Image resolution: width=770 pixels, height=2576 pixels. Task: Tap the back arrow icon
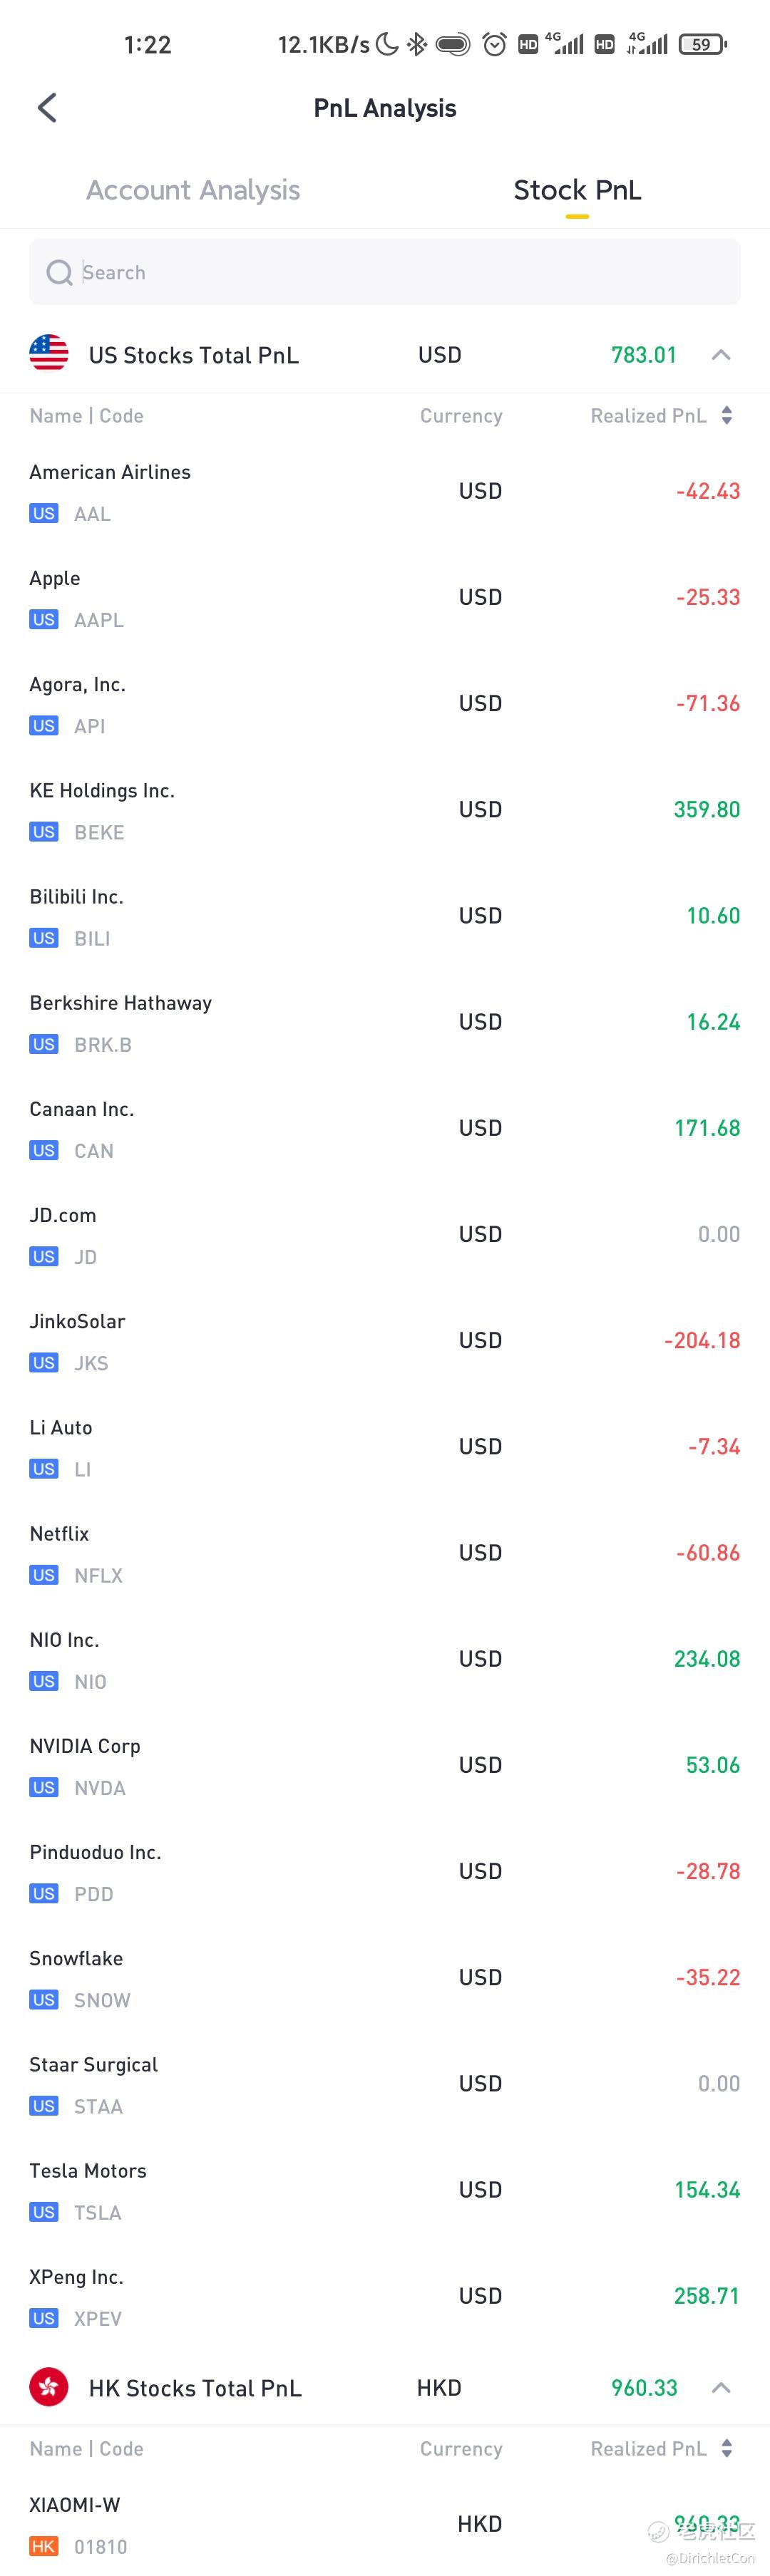tap(47, 108)
